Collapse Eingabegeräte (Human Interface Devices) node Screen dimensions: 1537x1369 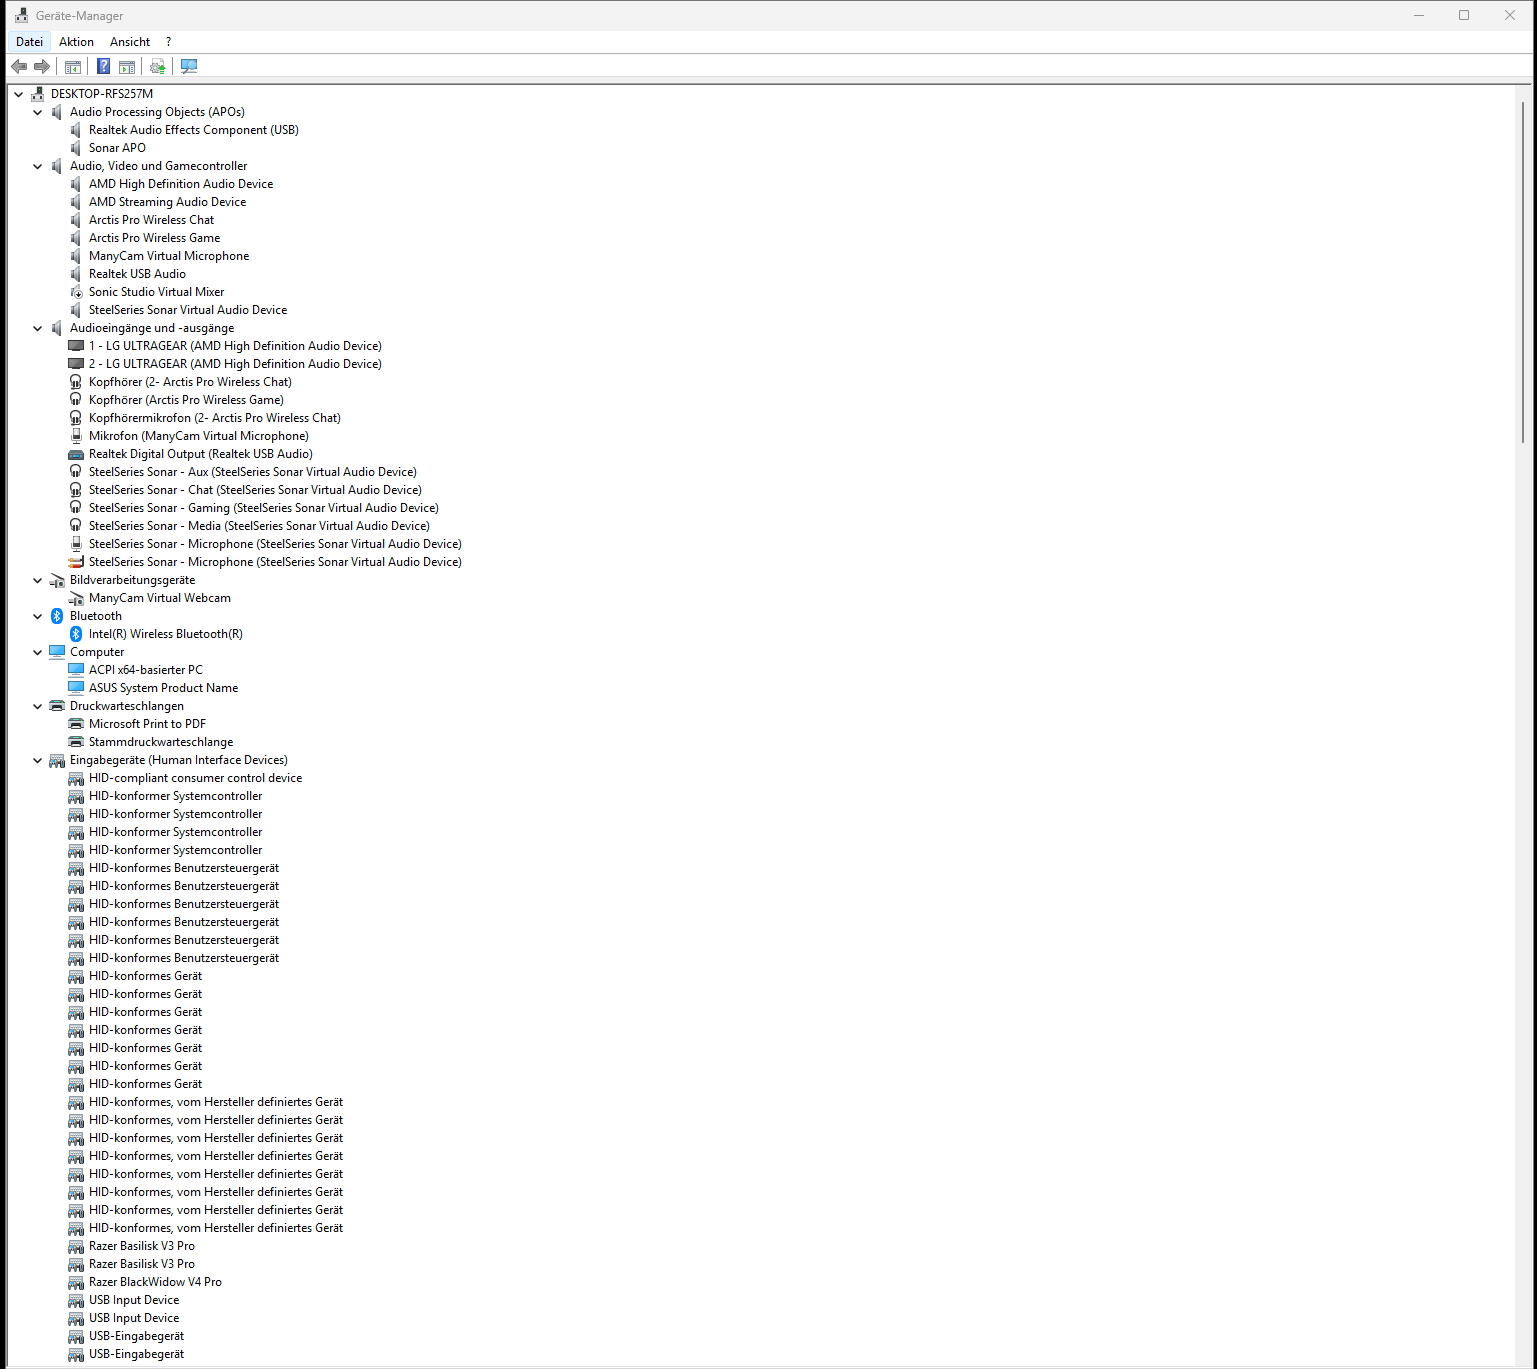pyautogui.click(x=38, y=760)
